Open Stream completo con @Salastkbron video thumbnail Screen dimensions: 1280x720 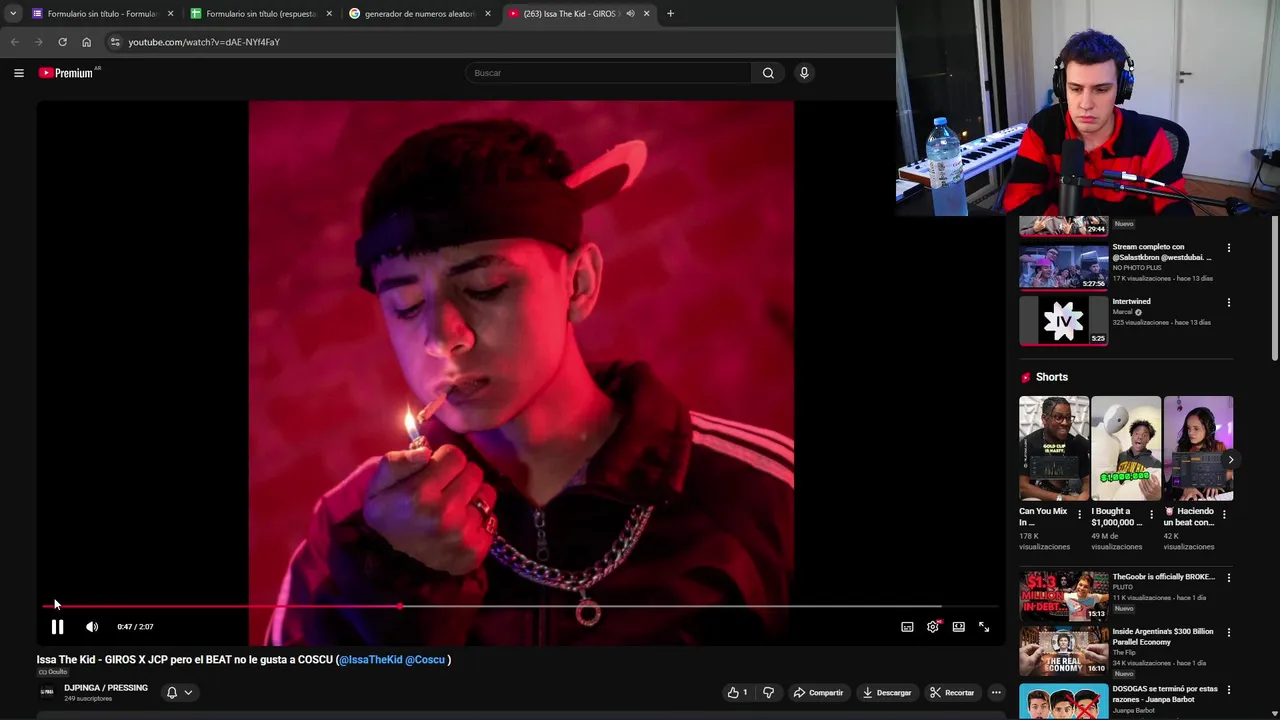pos(1063,266)
